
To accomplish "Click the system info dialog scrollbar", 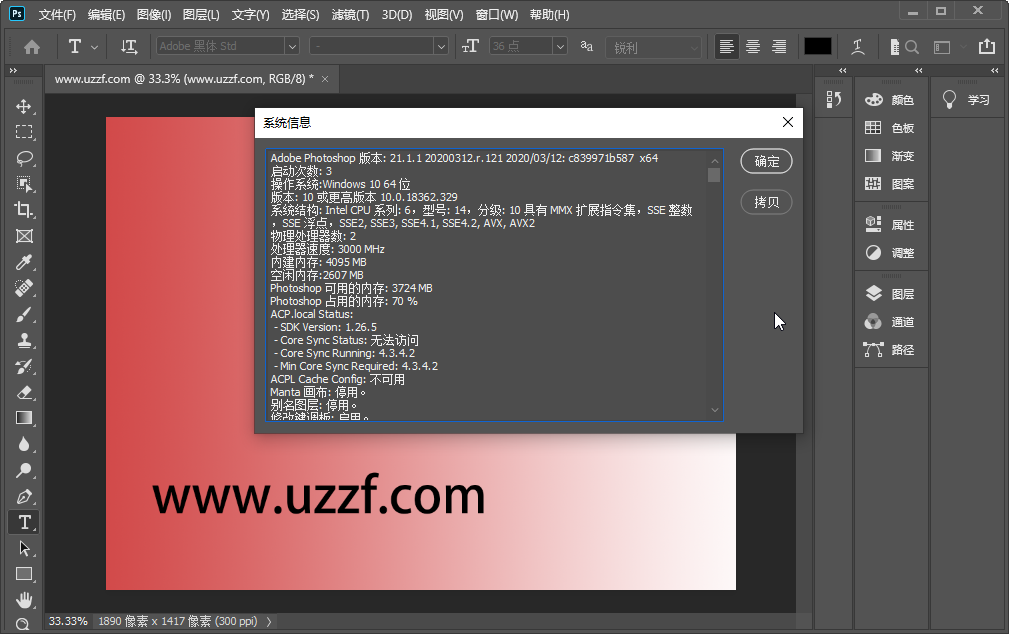I will (x=713, y=176).
